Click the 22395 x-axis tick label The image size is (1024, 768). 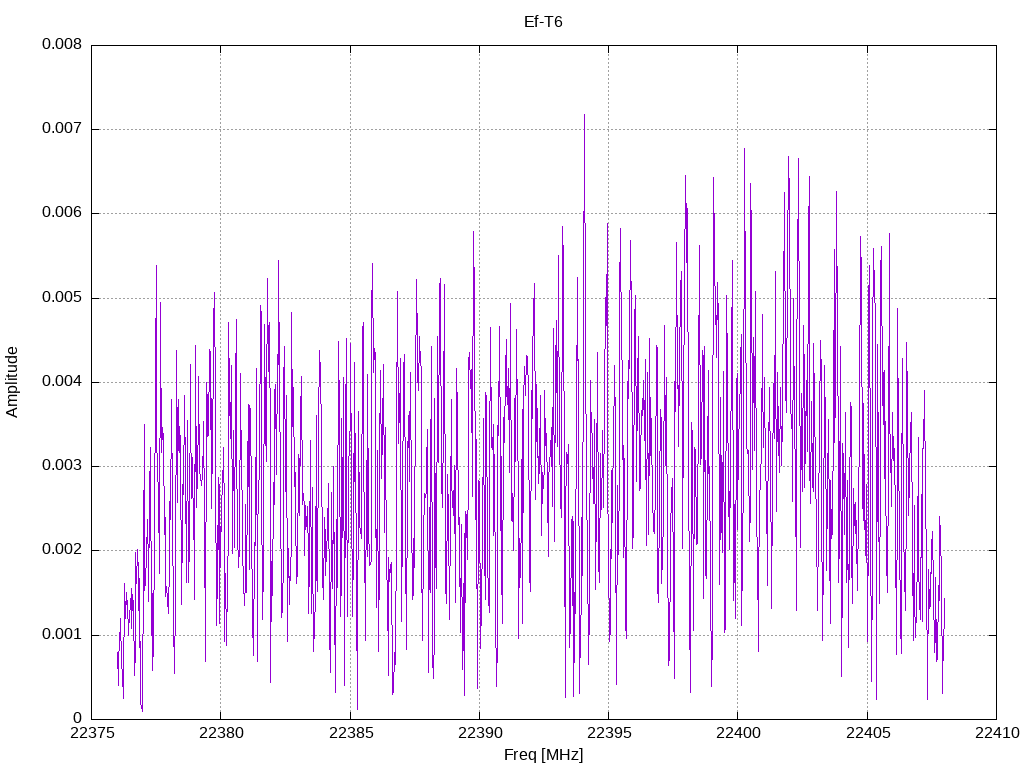pyautogui.click(x=609, y=733)
